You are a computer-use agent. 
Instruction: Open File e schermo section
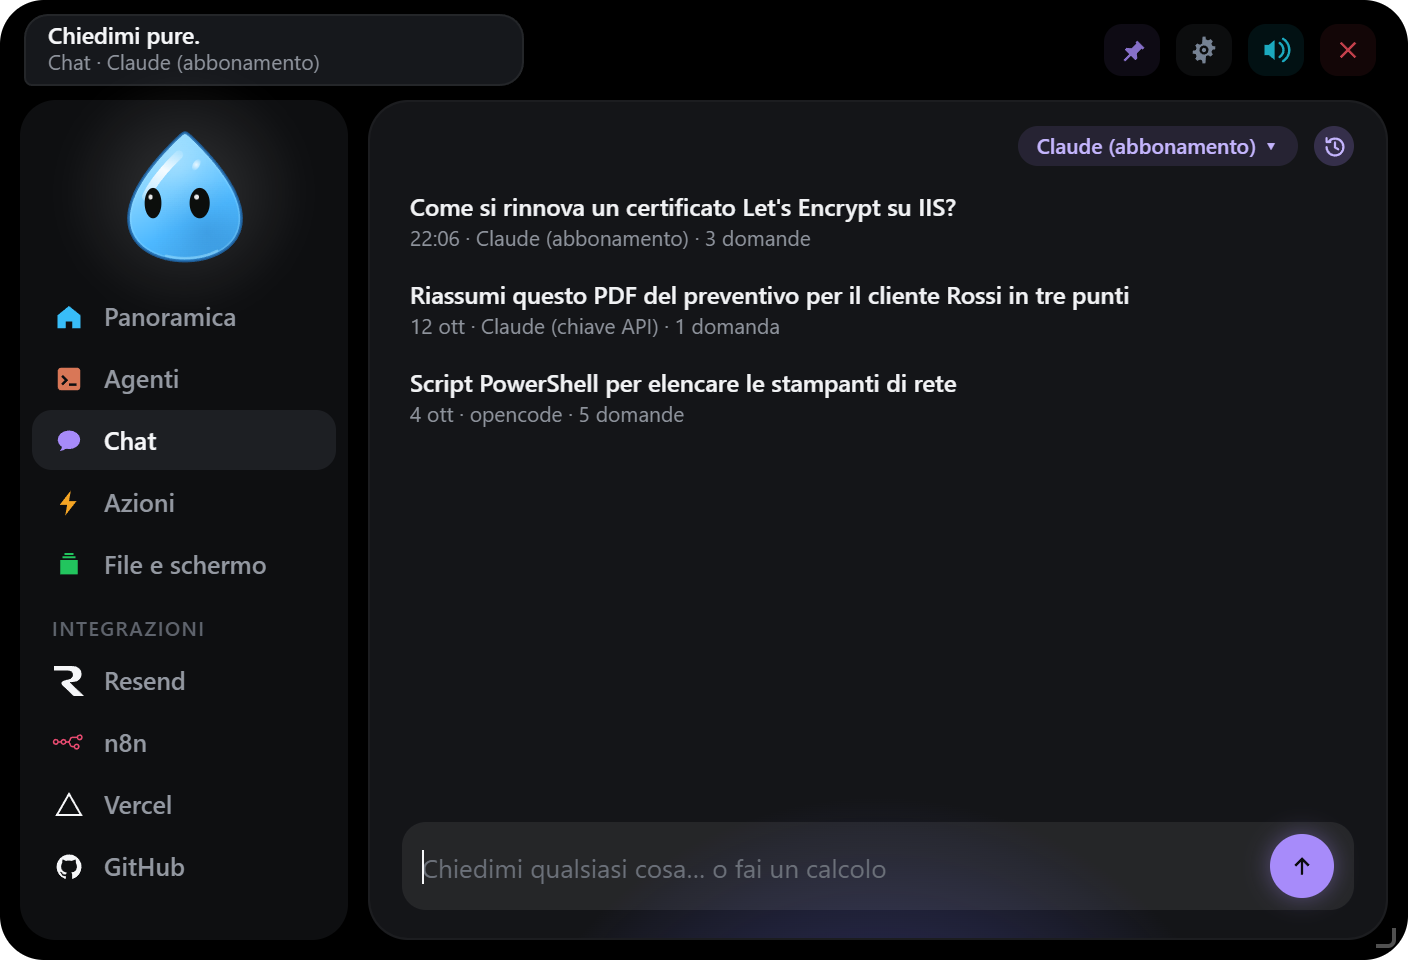click(x=184, y=565)
